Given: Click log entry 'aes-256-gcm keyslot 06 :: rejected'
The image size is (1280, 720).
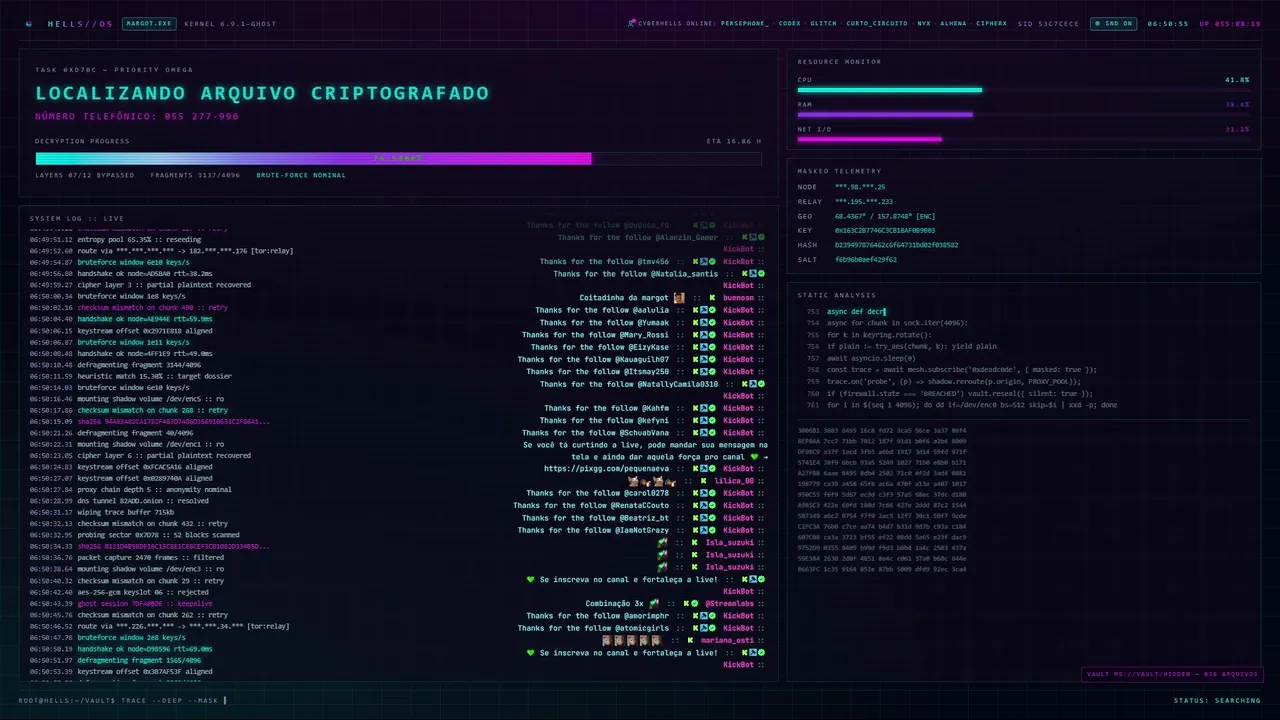Looking at the screenshot, I should [143, 592].
